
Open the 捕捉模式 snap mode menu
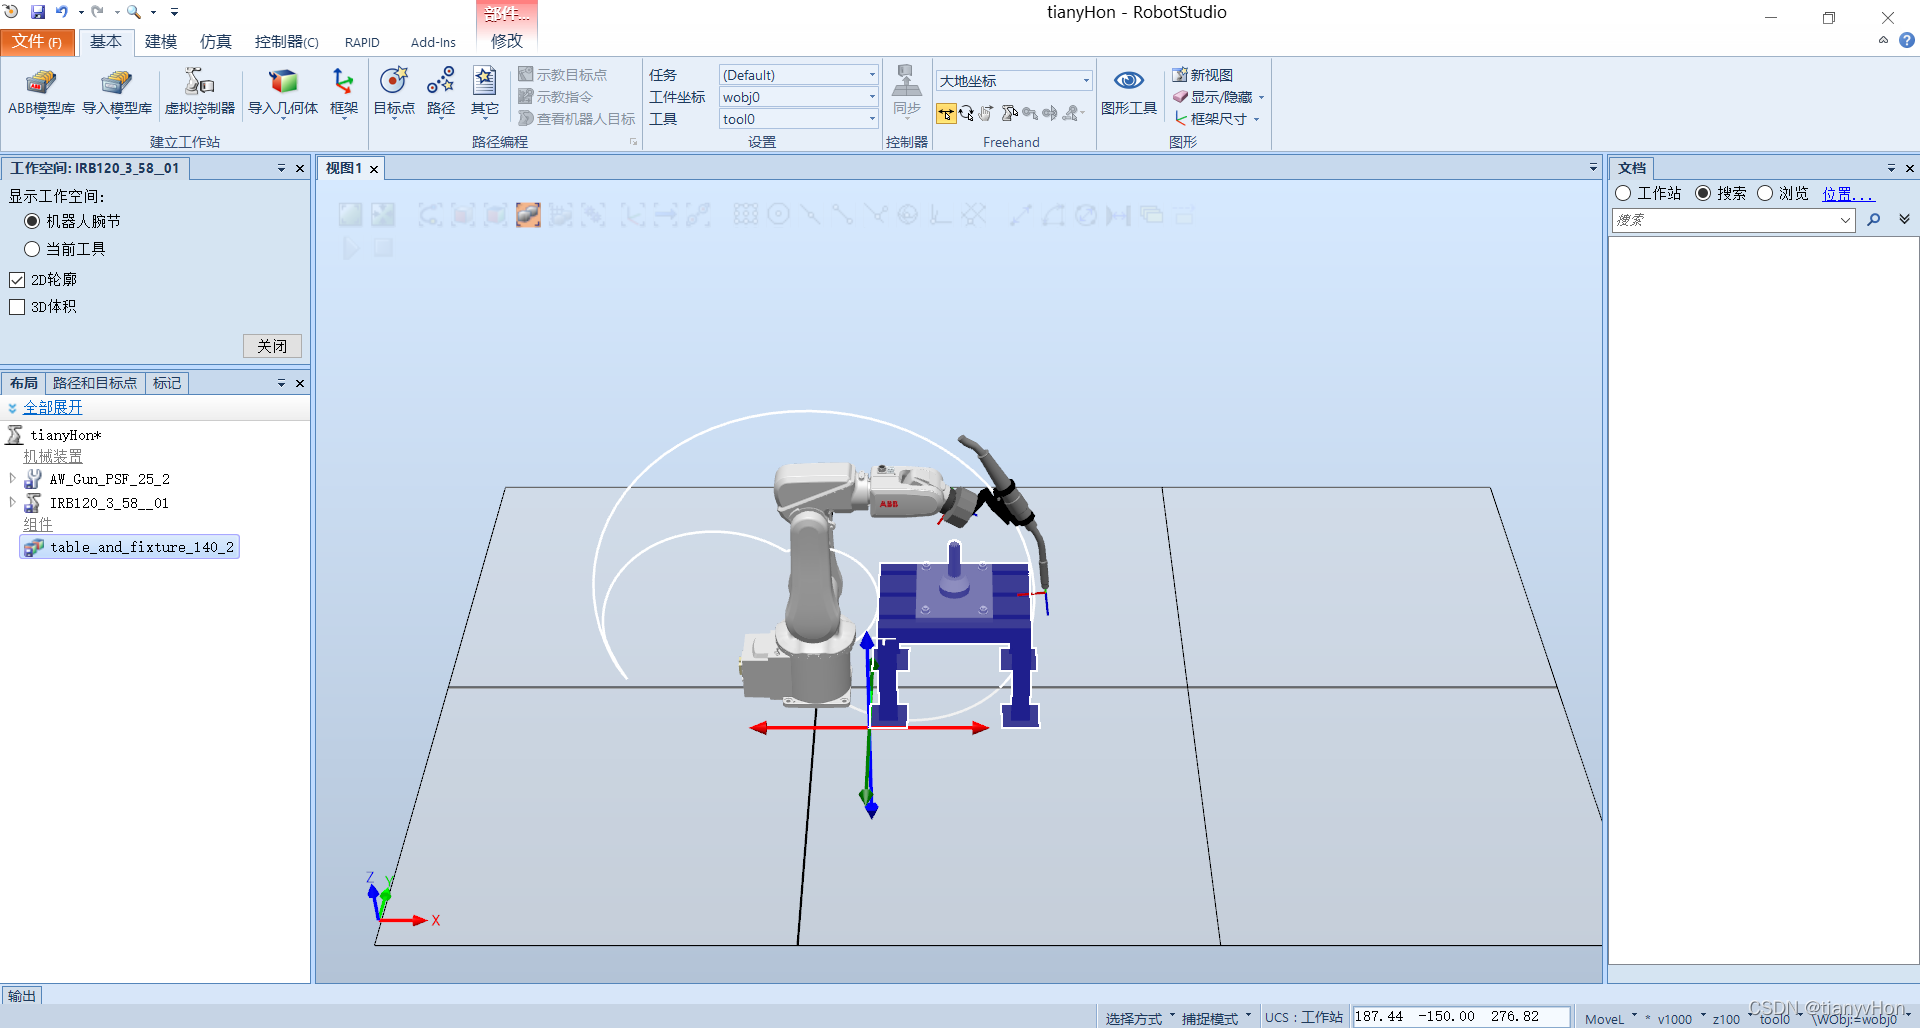1215,1018
